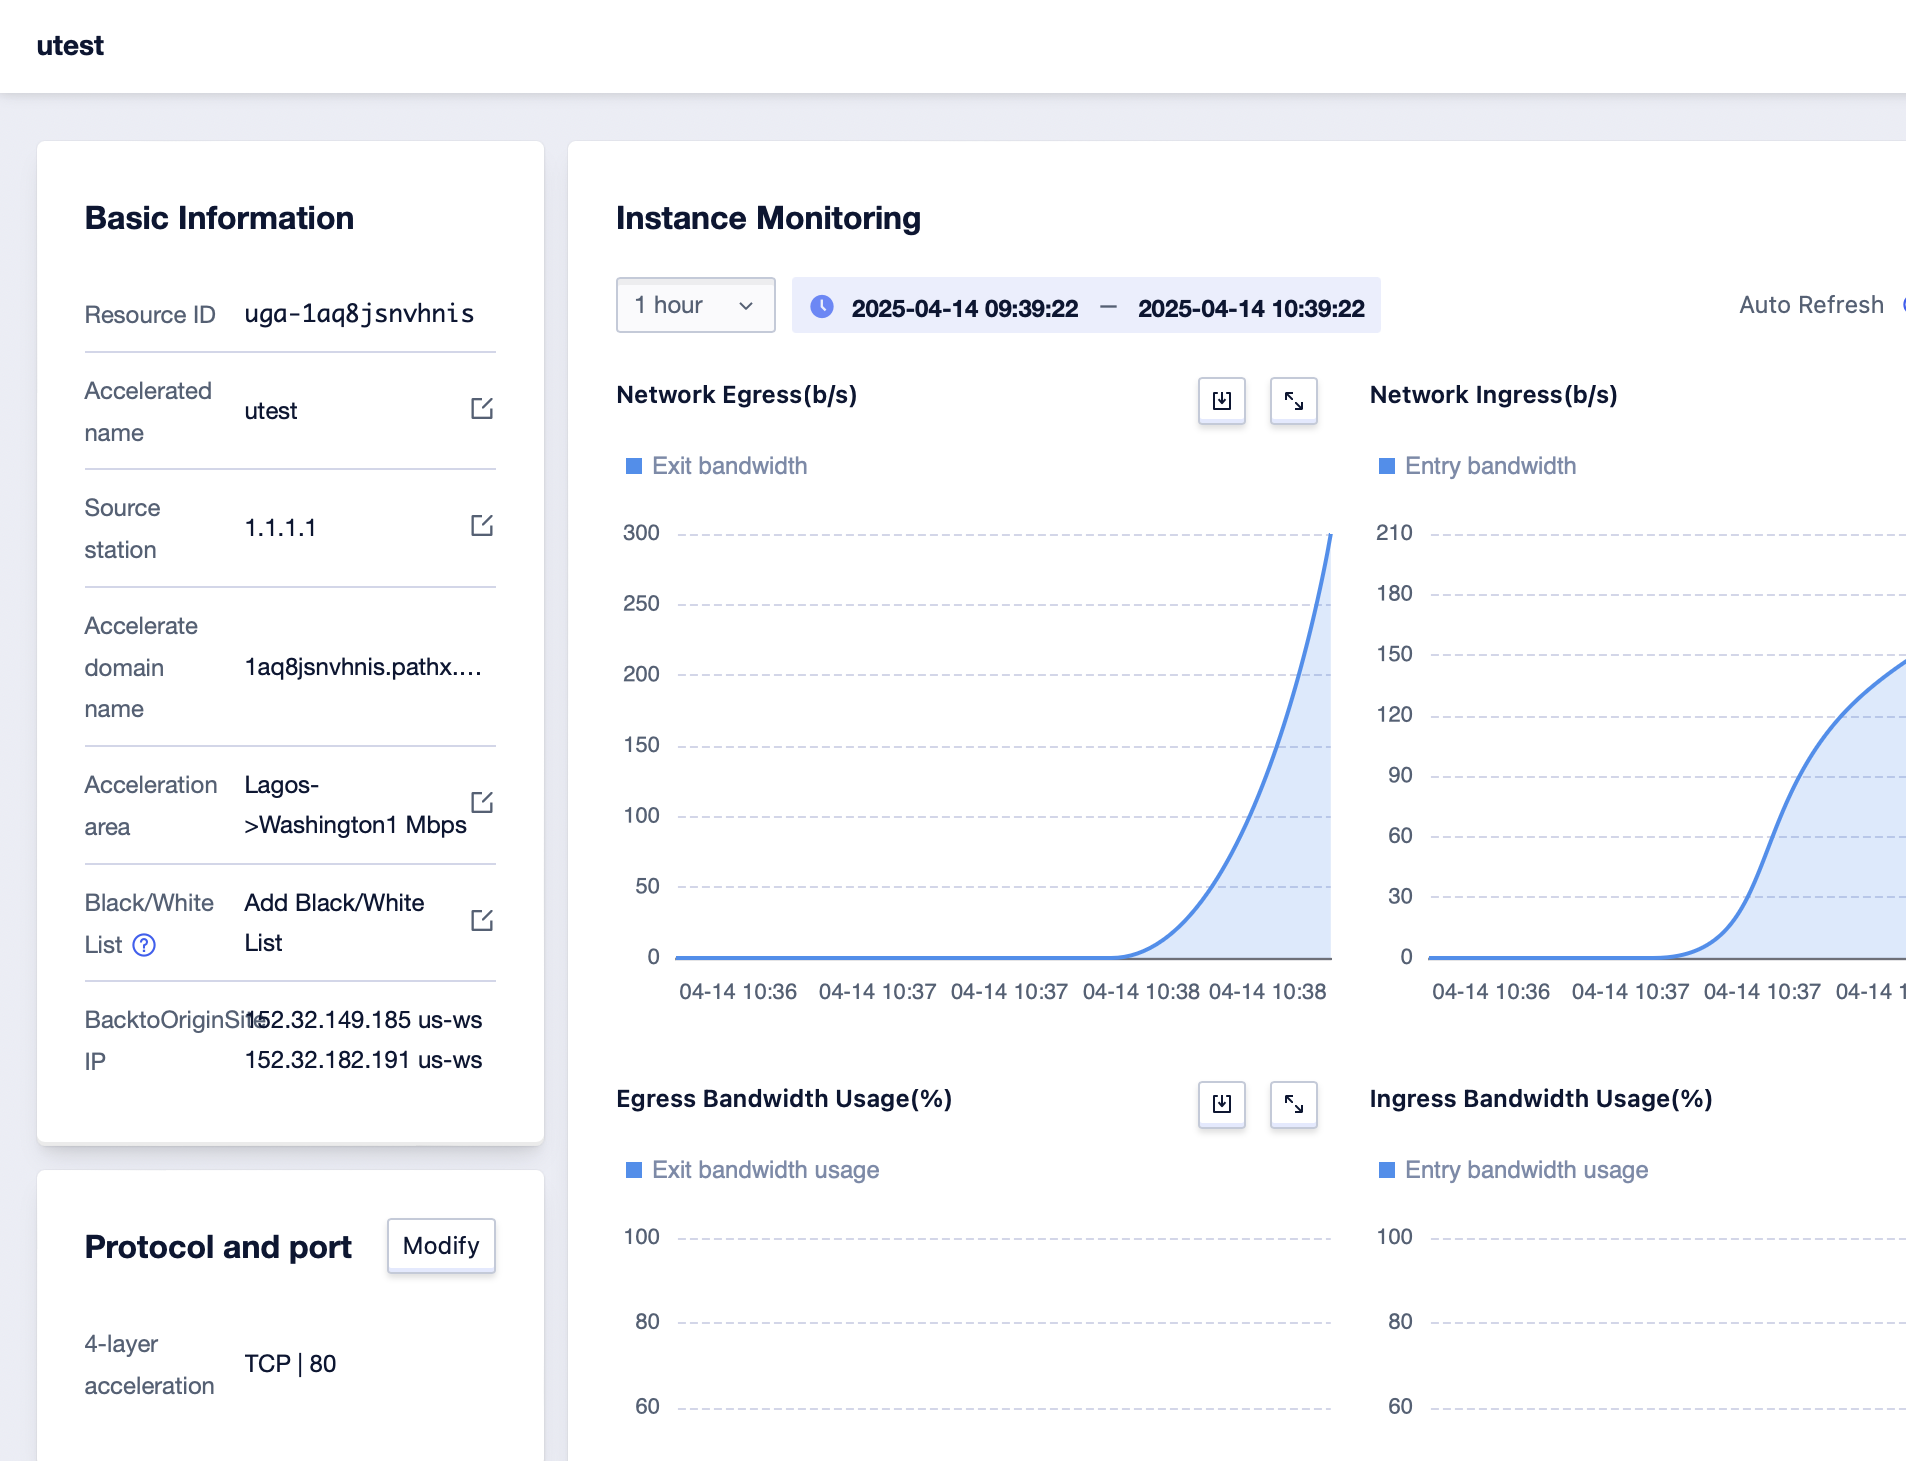
Task: Click the Network Ingress(b/s) chart title
Action: click(1494, 395)
